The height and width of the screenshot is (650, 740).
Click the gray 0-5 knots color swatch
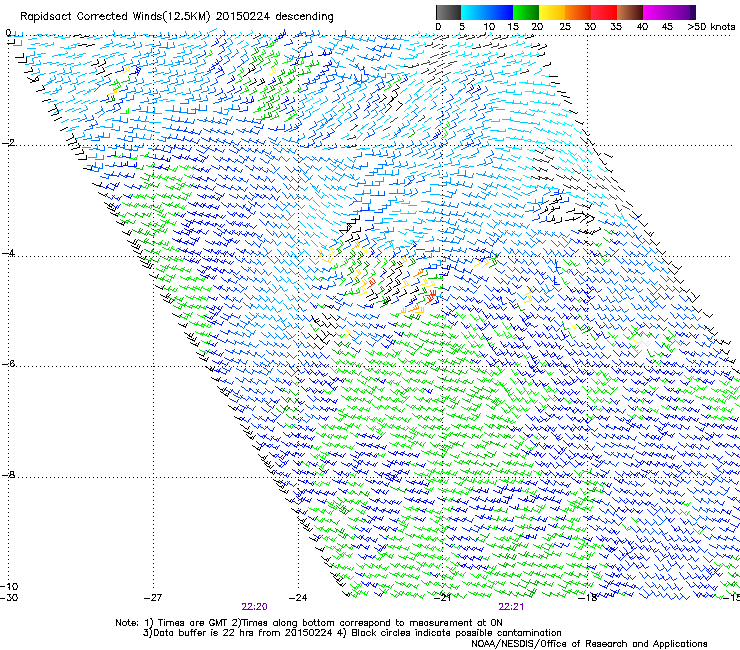pos(448,12)
